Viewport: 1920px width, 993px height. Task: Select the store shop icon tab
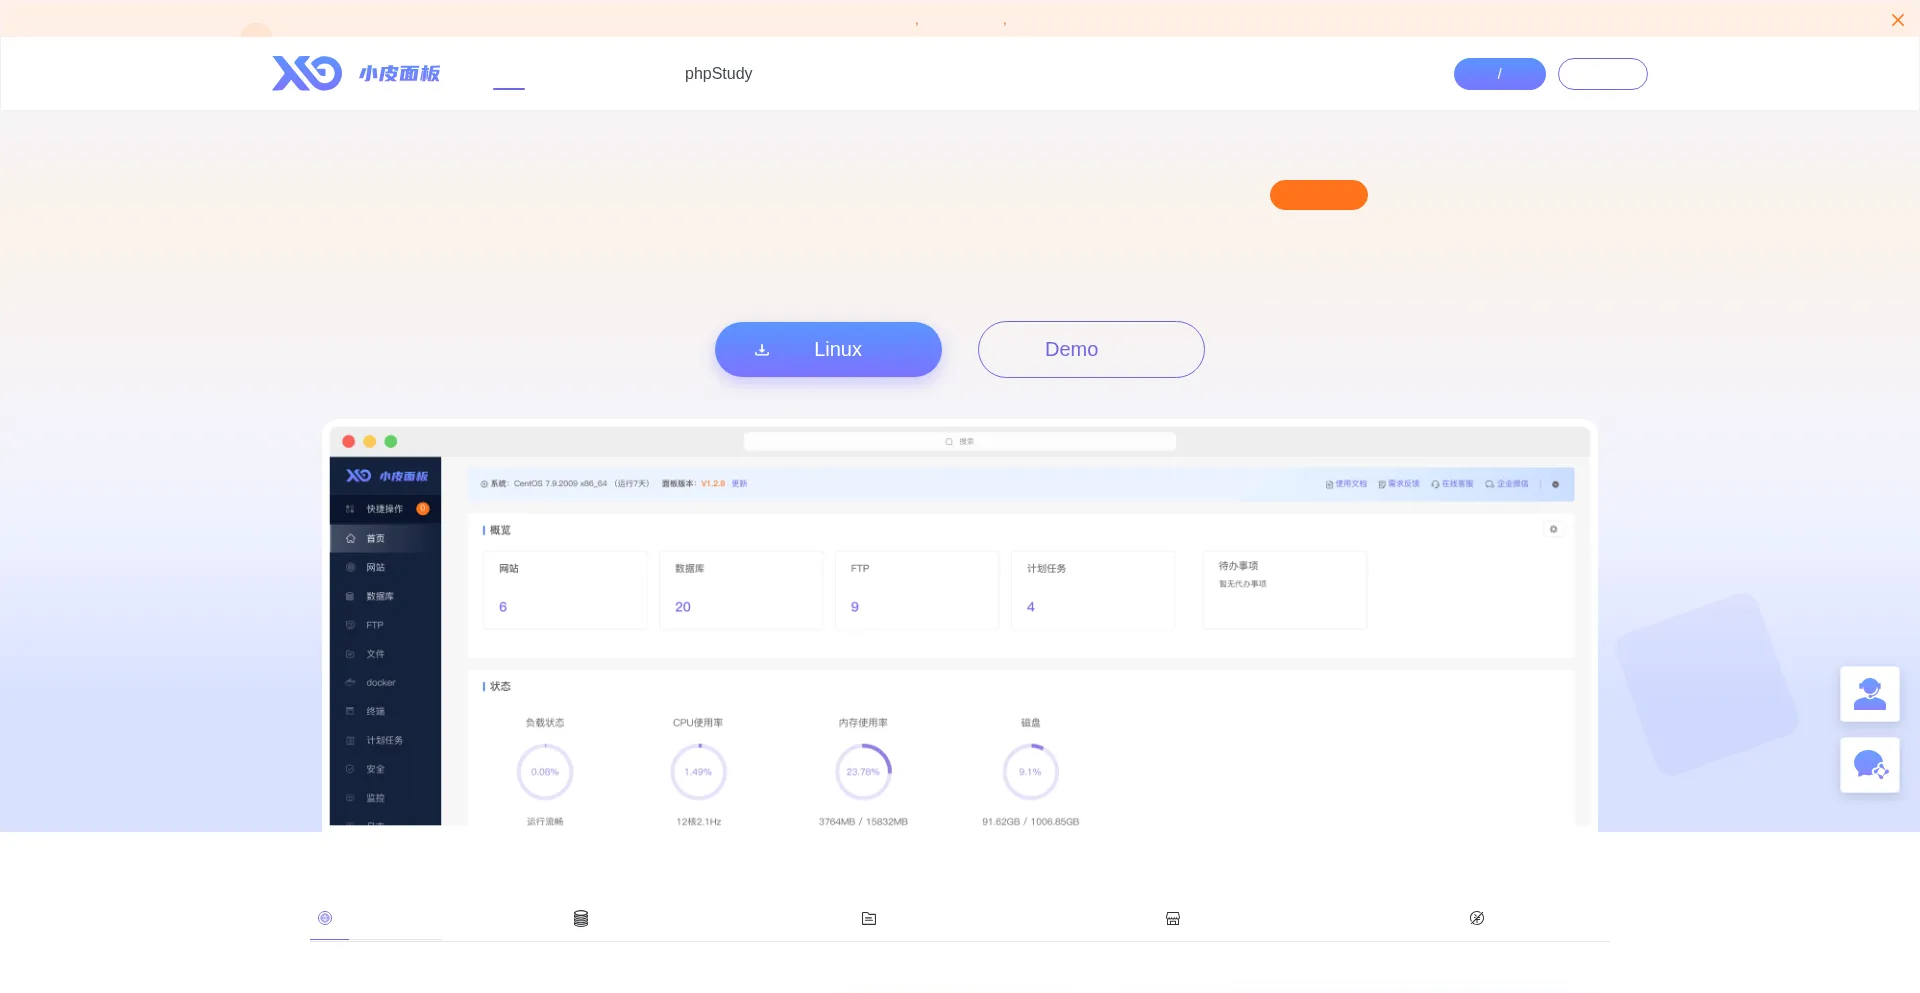pos(1173,918)
